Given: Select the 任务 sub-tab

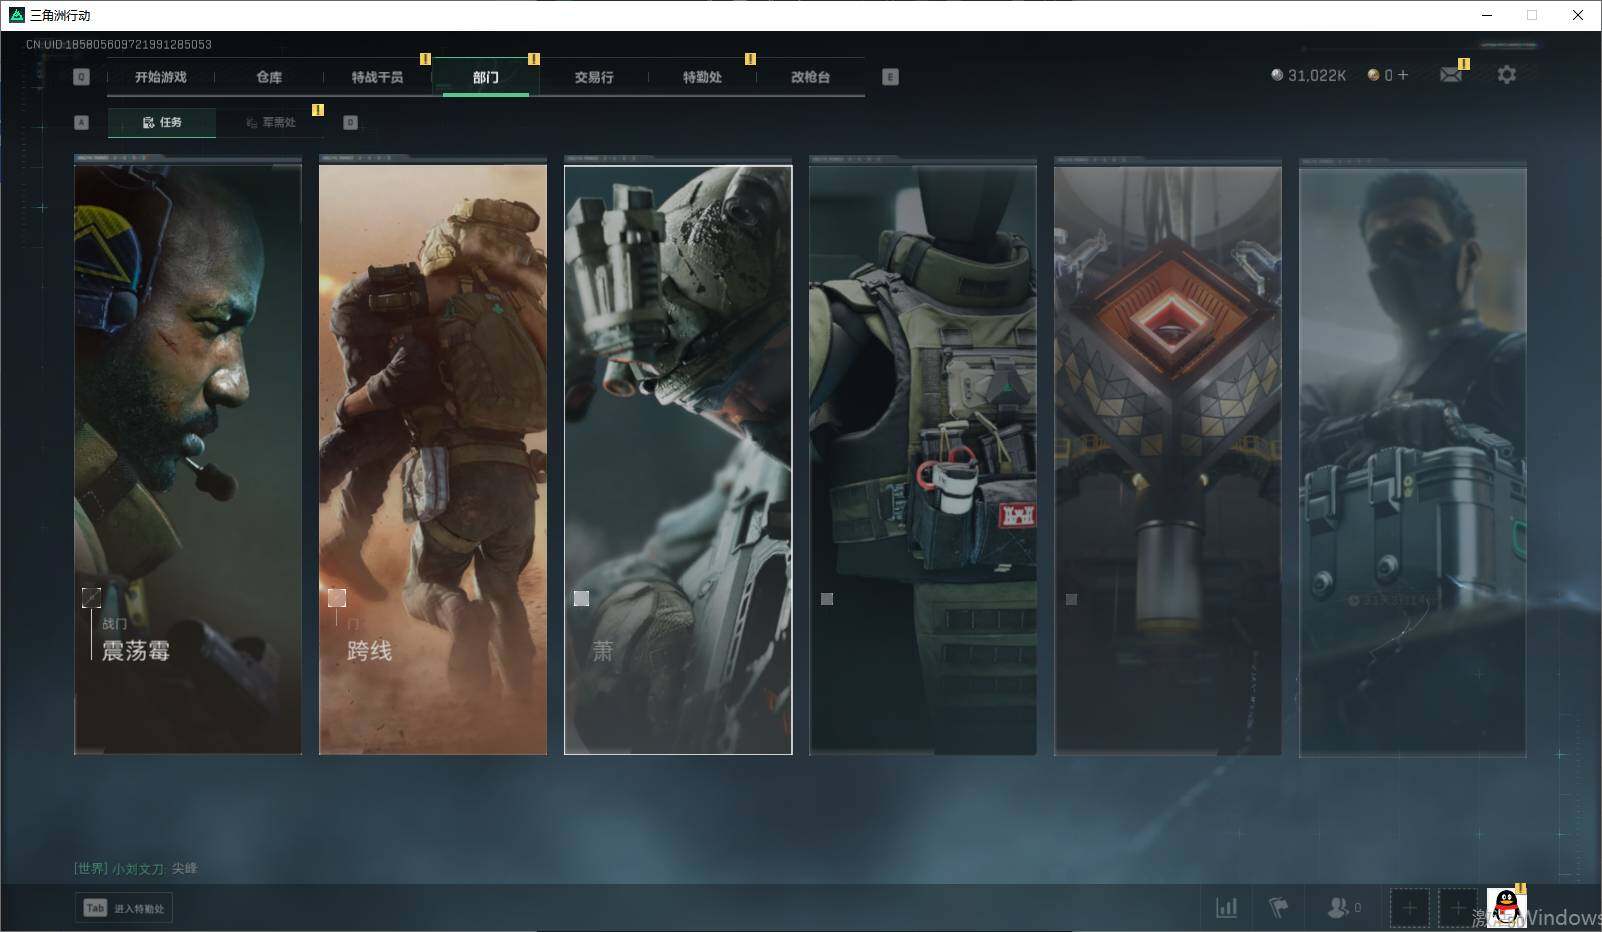Looking at the screenshot, I should [x=162, y=122].
